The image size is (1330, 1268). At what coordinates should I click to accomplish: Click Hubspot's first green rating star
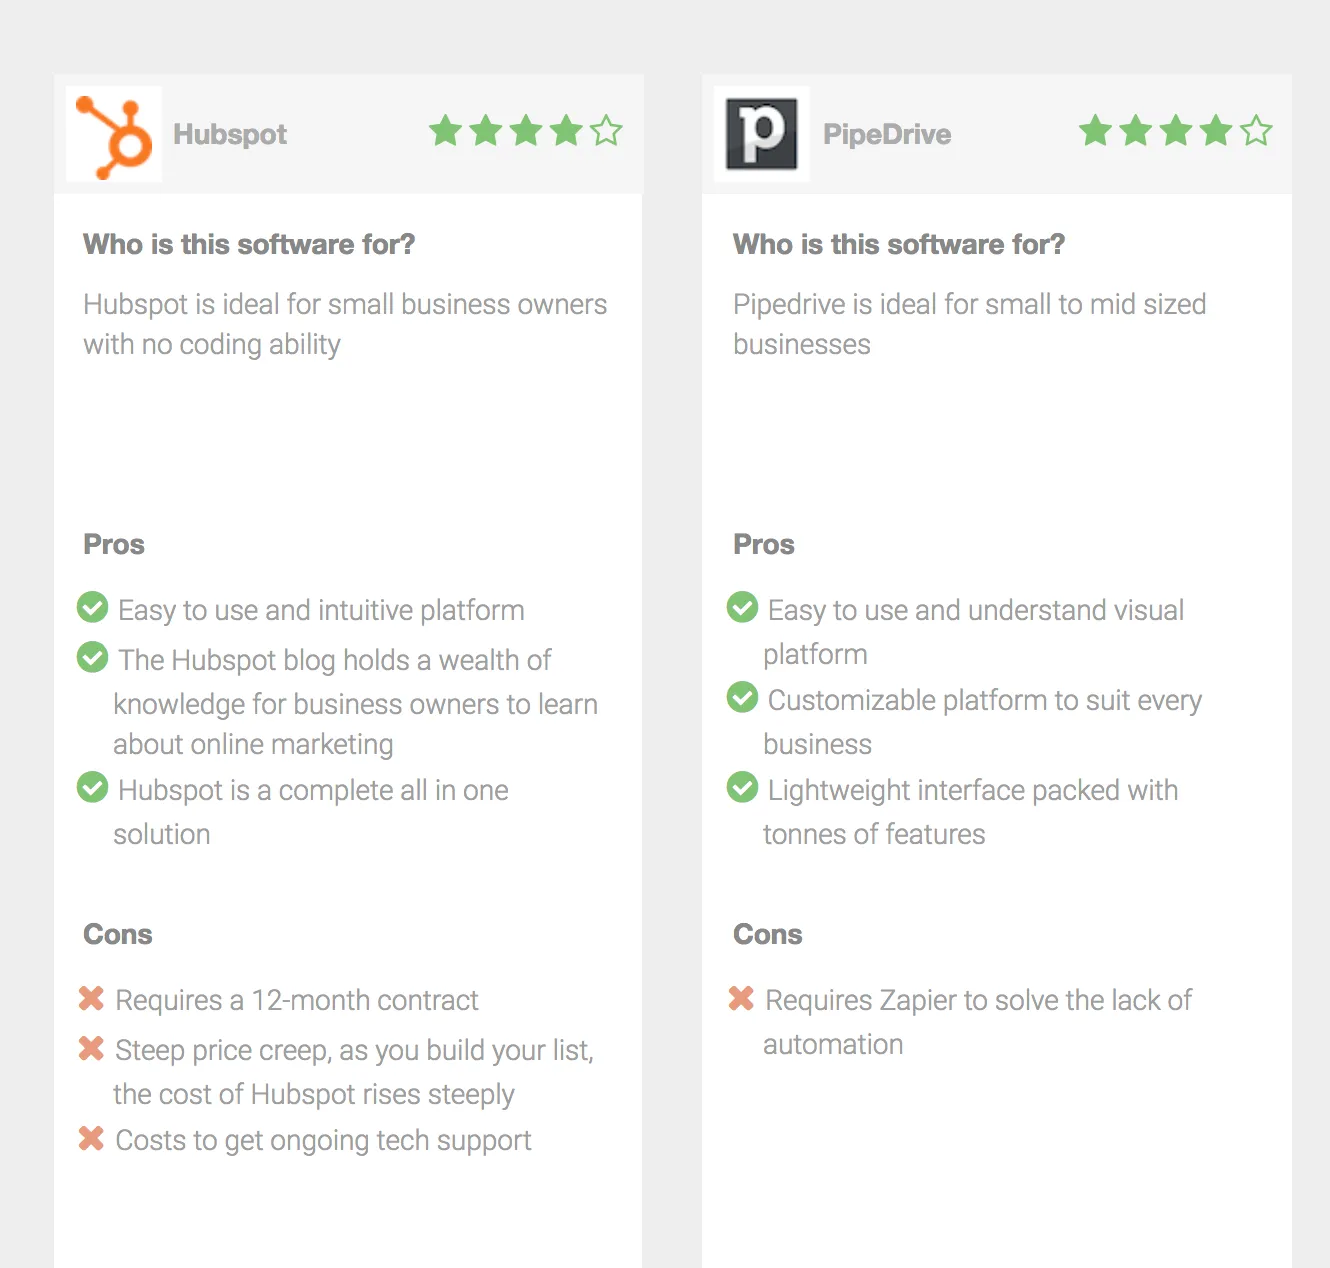tap(445, 131)
